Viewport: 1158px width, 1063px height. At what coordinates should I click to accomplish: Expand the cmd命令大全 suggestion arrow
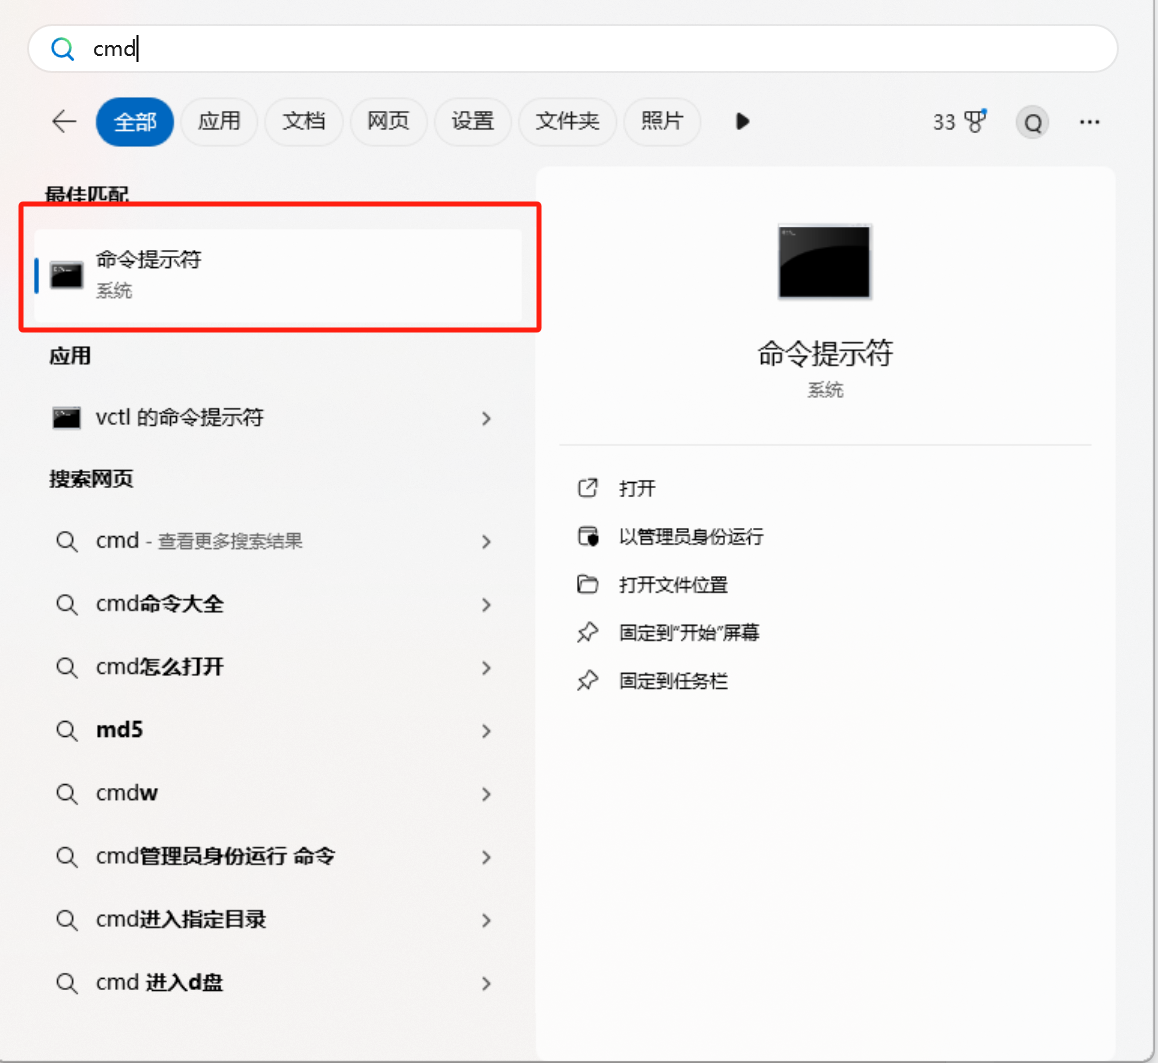(x=486, y=605)
